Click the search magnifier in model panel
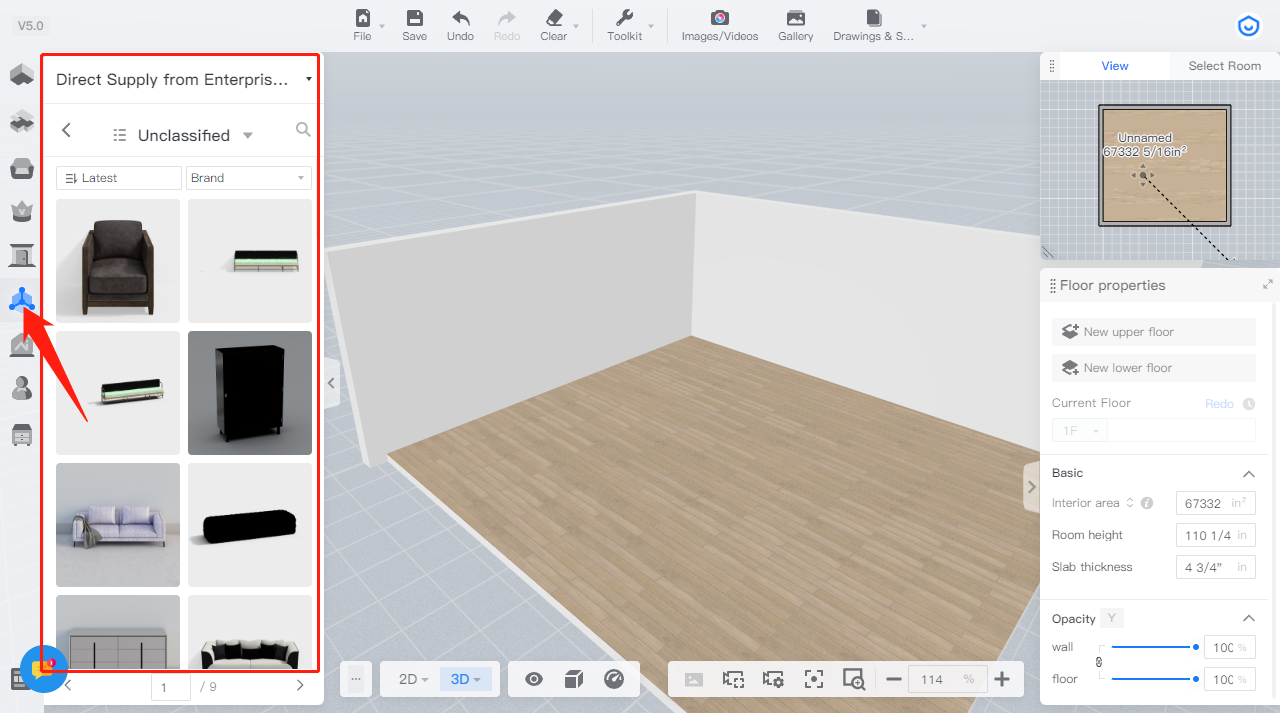 click(303, 130)
